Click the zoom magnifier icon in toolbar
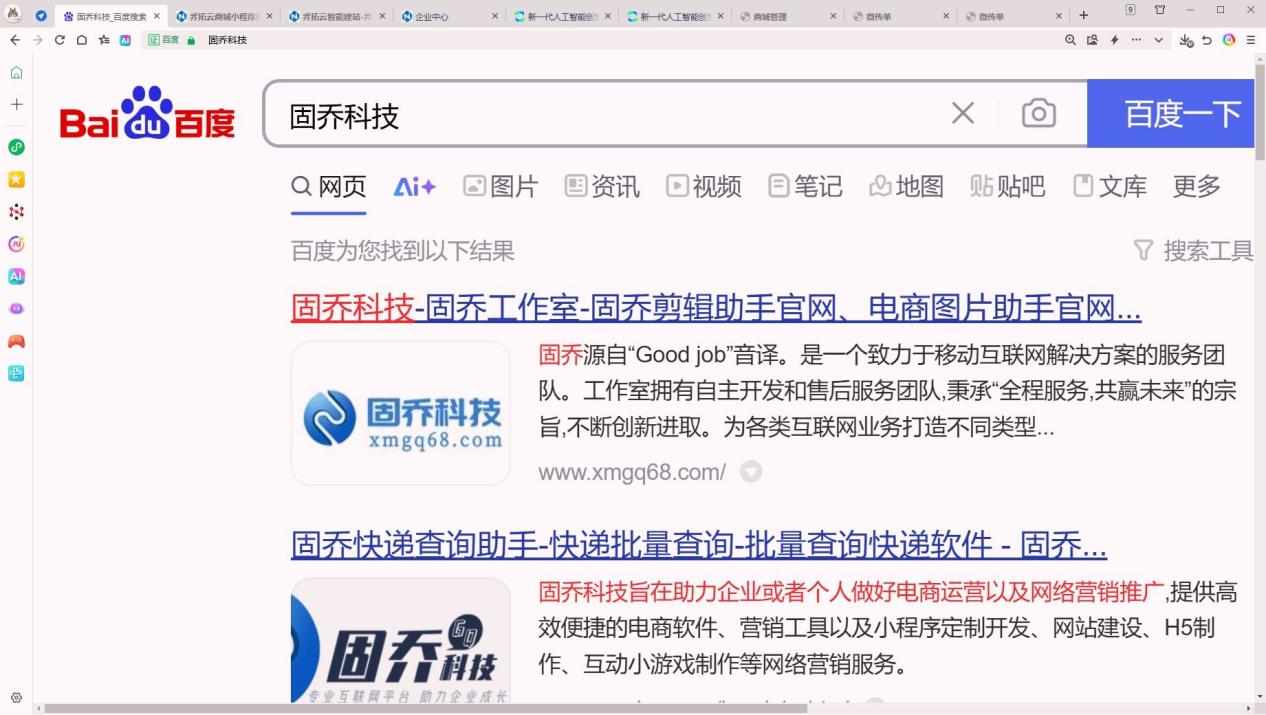Viewport: 1266px width, 715px height. [1070, 40]
